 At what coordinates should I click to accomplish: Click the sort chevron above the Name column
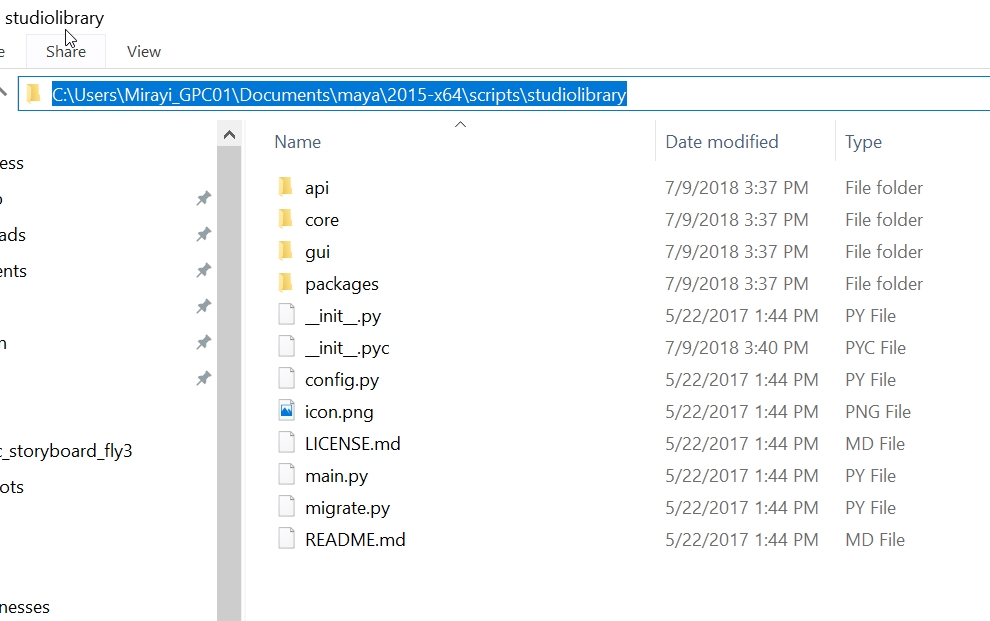pyautogui.click(x=460, y=124)
